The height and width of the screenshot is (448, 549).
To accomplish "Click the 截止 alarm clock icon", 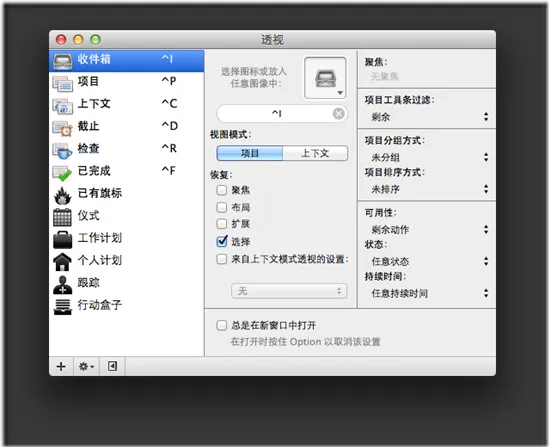I will pos(62,128).
